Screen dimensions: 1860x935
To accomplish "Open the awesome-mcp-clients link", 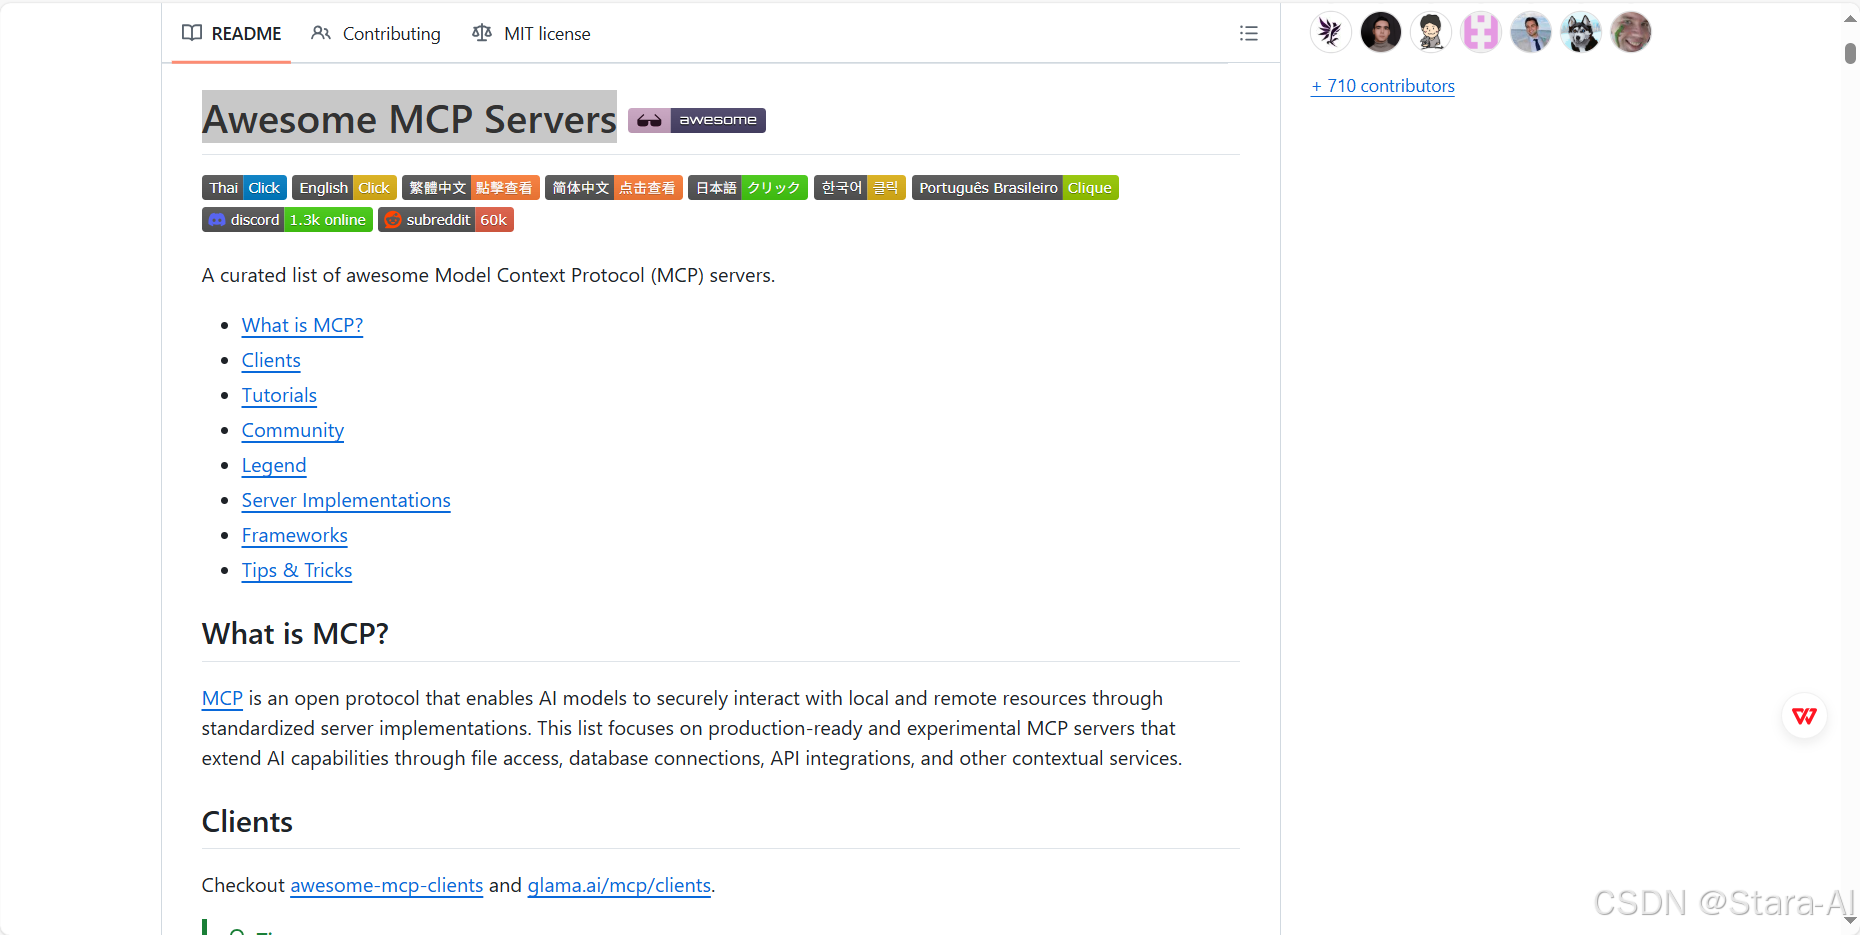I will click(x=386, y=885).
